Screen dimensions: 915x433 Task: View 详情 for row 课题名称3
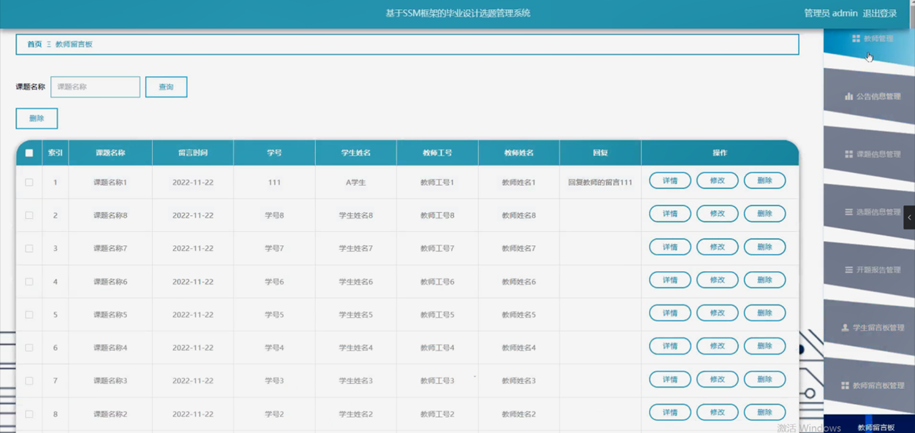tap(670, 379)
